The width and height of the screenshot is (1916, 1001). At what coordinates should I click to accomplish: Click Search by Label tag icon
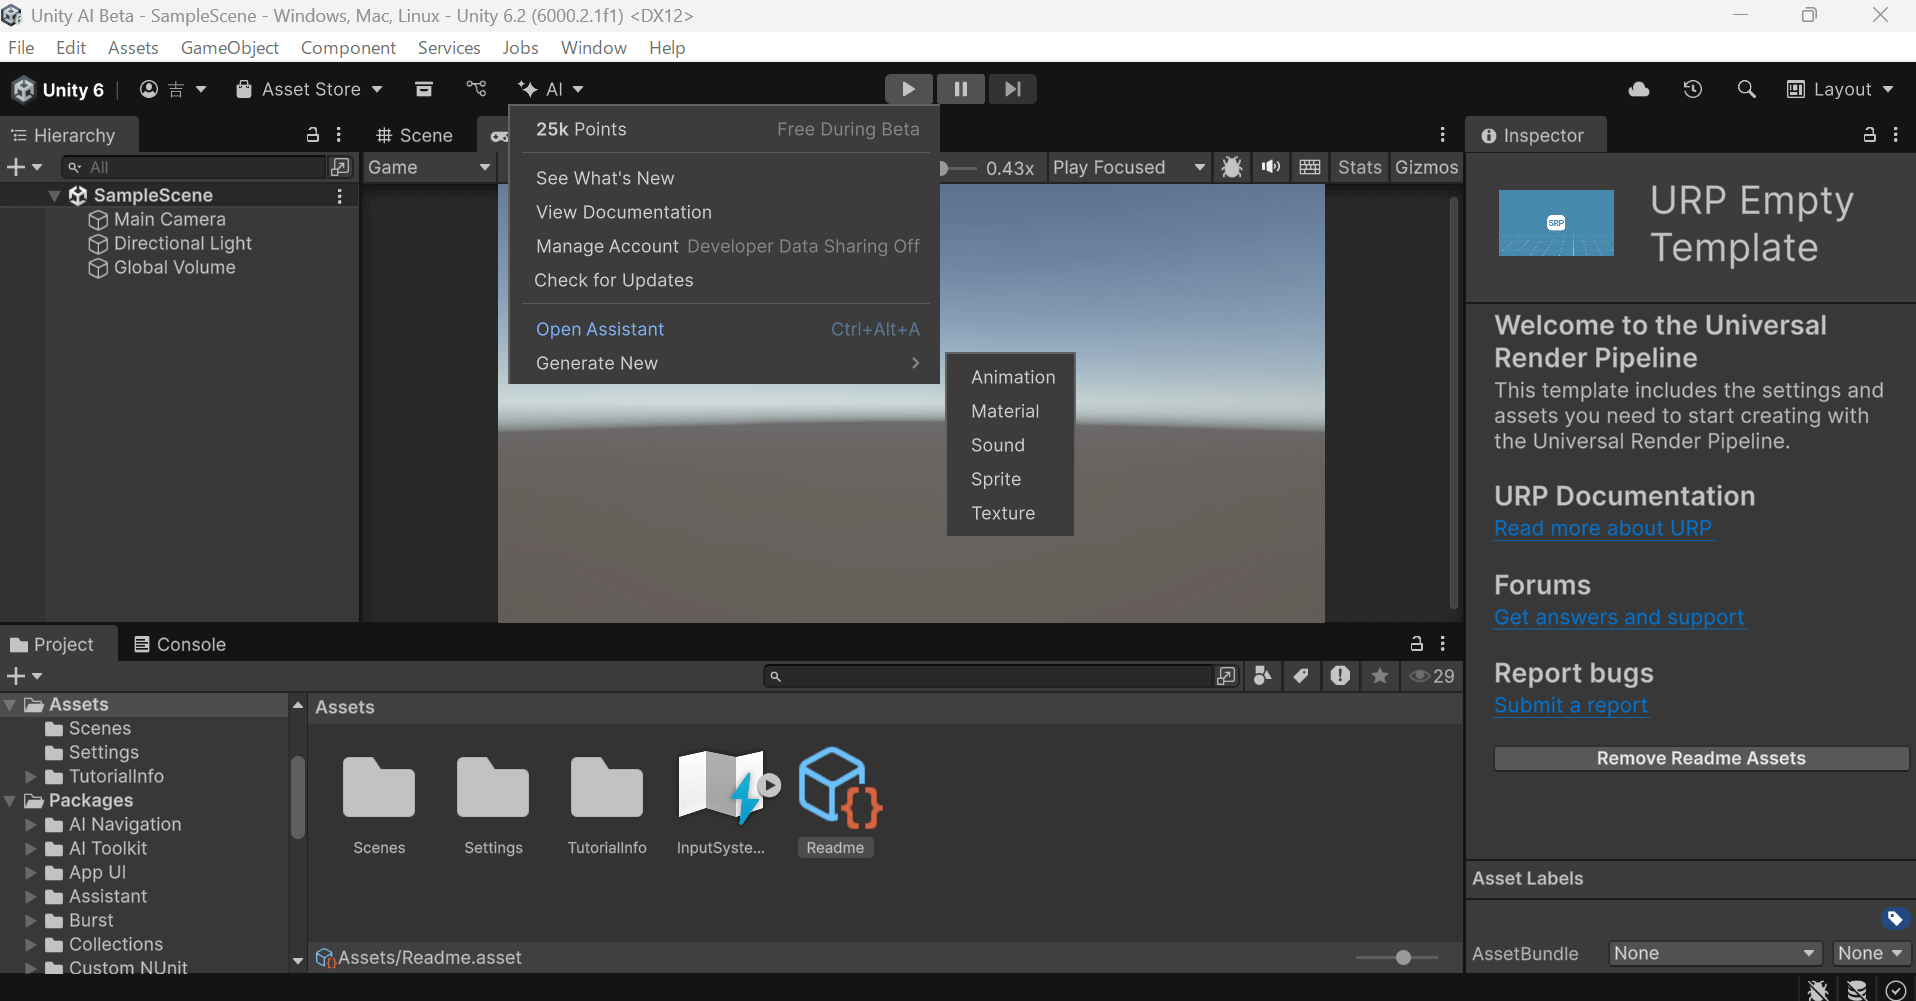1301,676
